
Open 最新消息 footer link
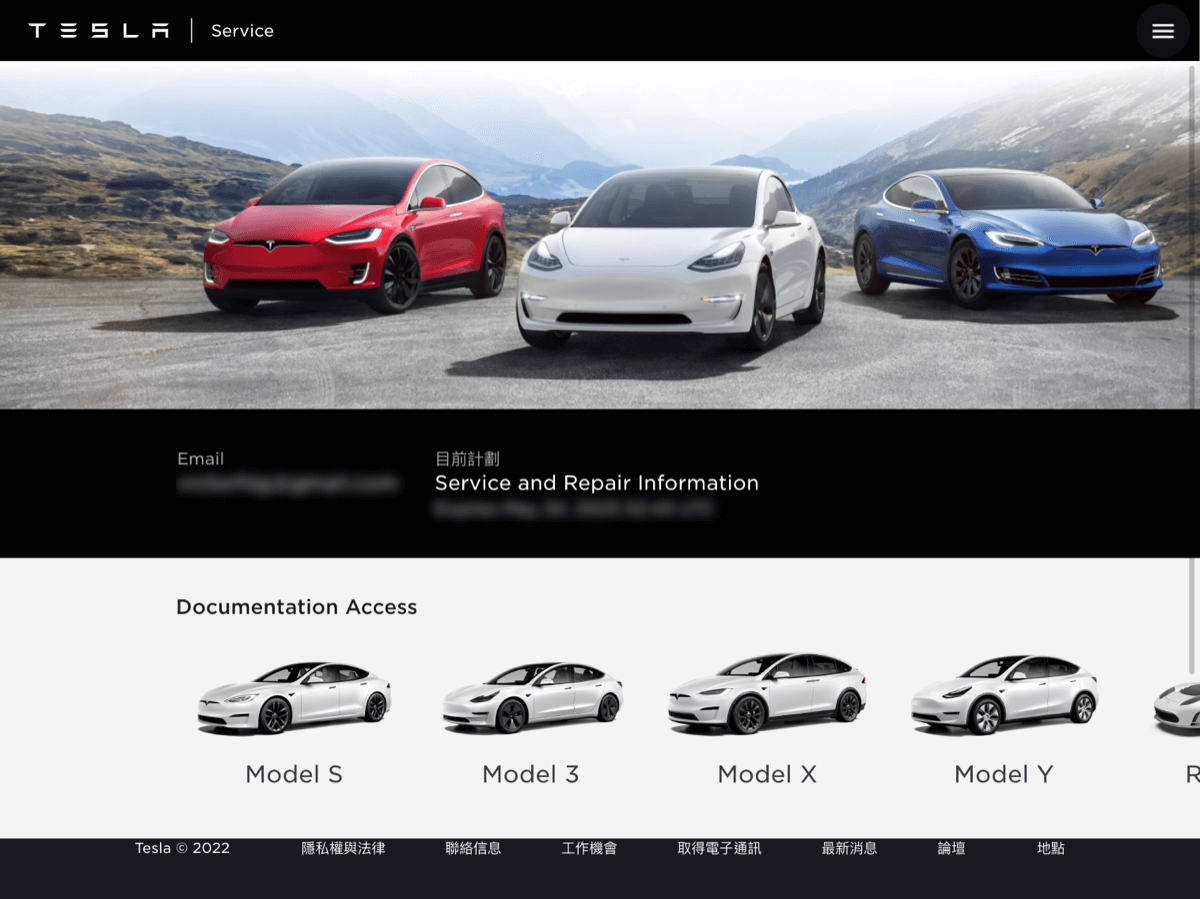click(849, 848)
